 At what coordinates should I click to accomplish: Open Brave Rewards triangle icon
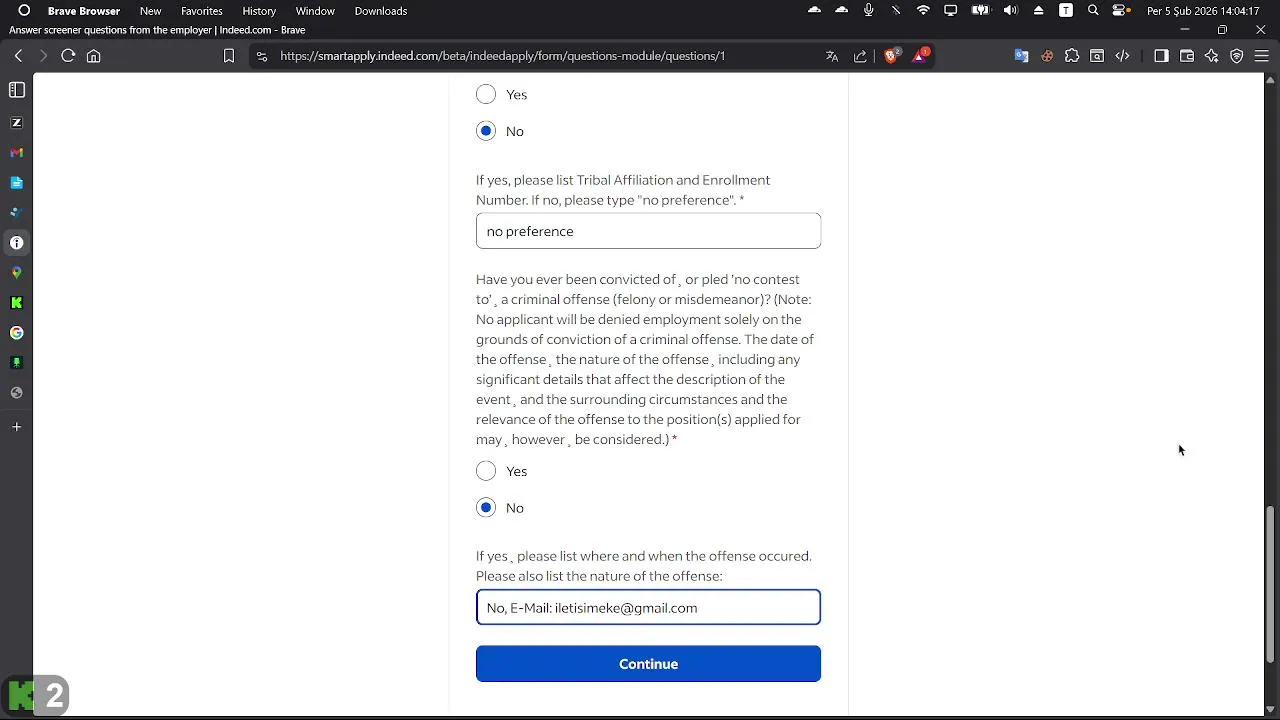pos(919,56)
